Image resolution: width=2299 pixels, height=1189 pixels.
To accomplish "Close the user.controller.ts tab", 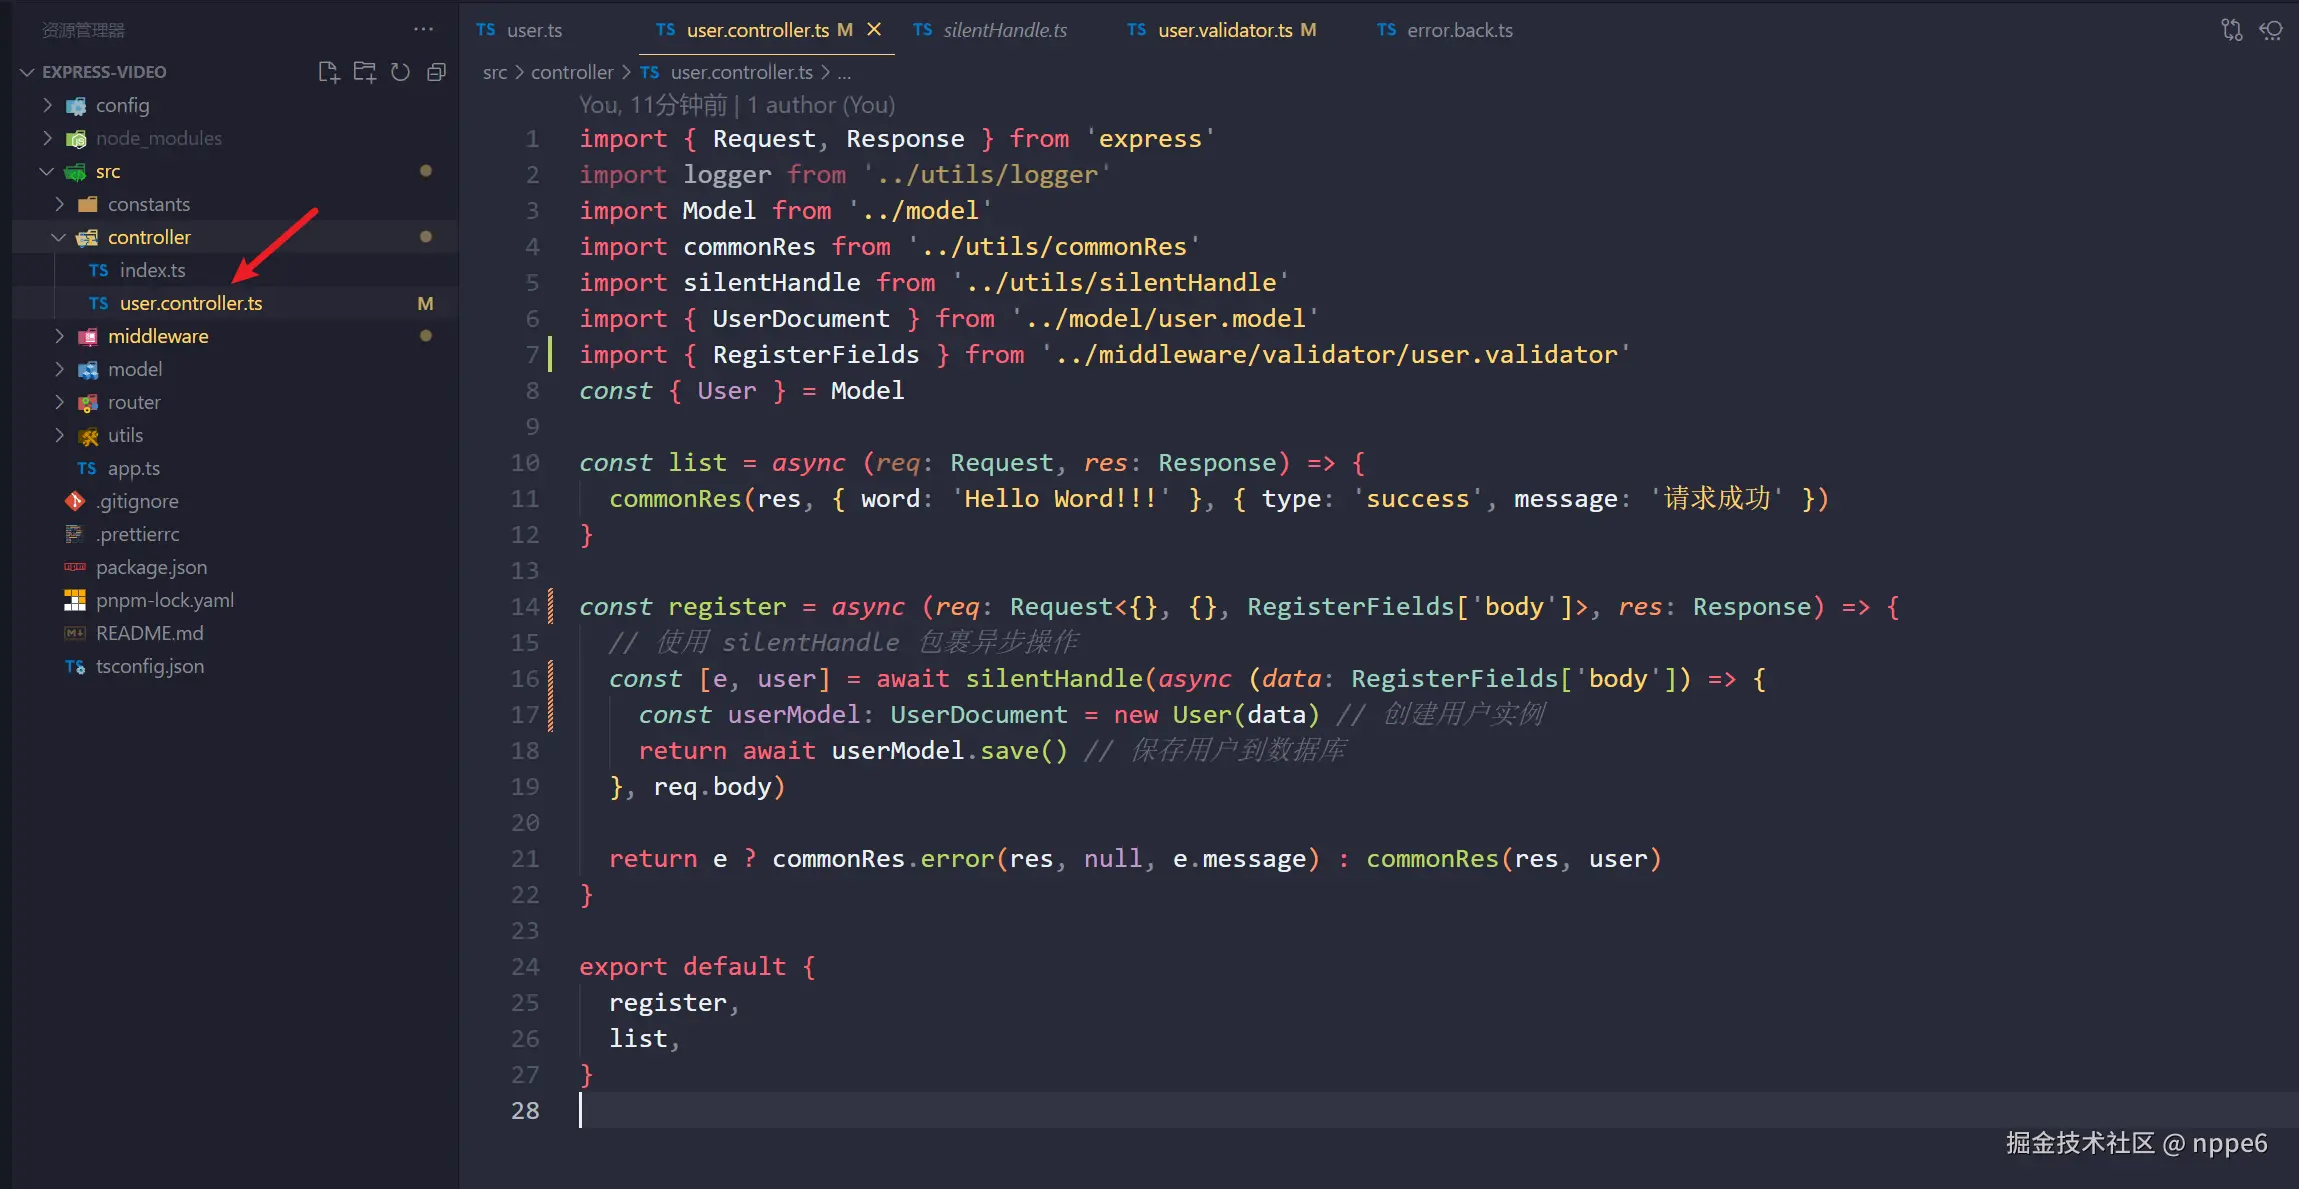I will coord(874,30).
